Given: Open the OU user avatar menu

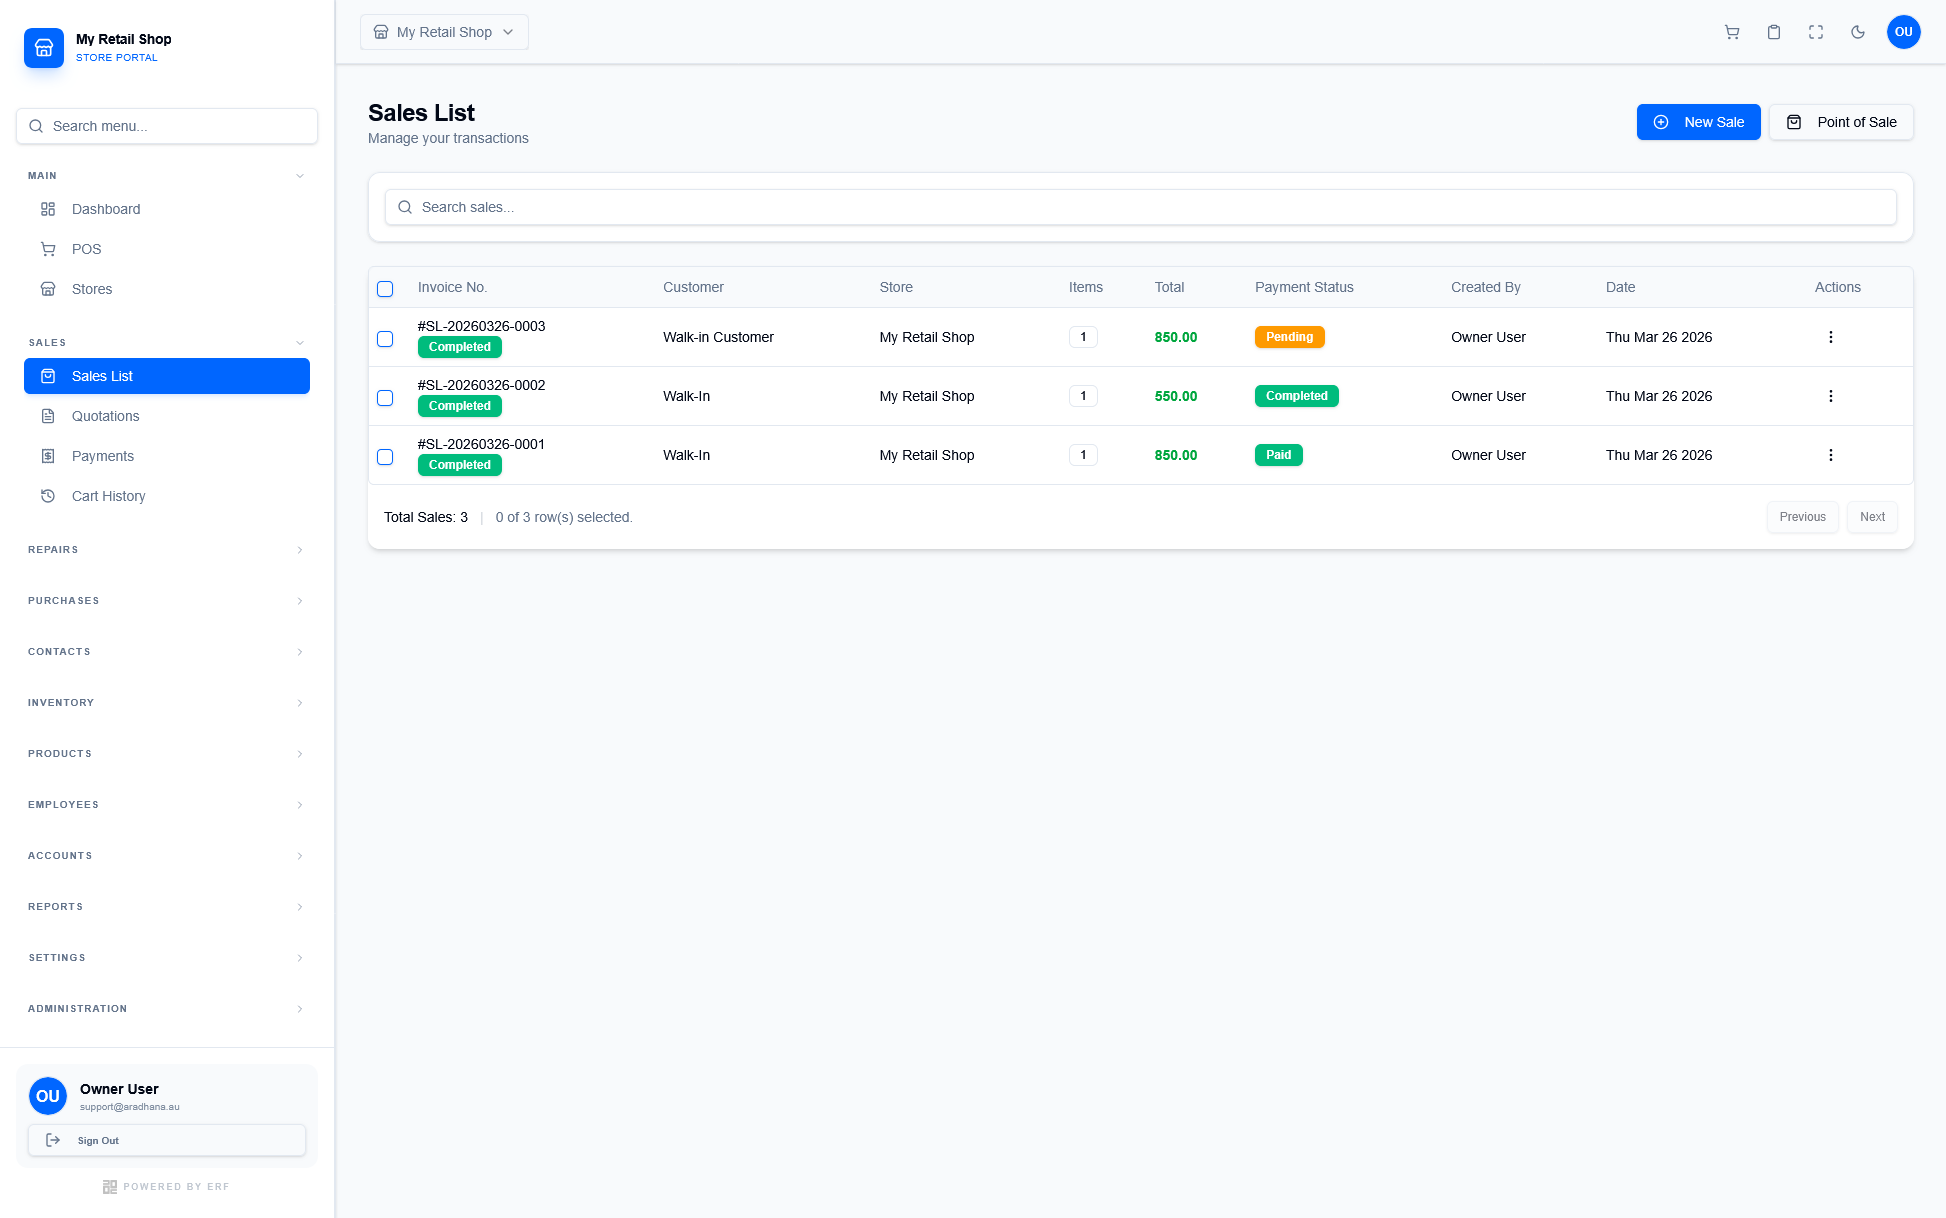Looking at the screenshot, I should click(1903, 32).
